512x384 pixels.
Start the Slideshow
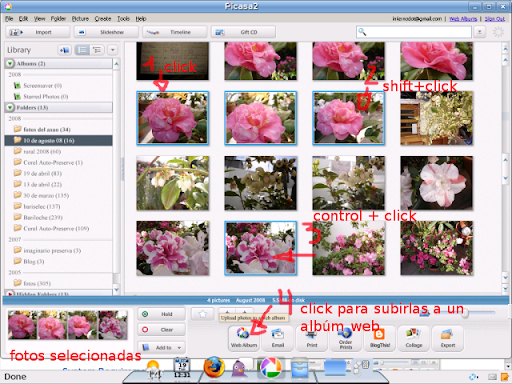(106, 32)
